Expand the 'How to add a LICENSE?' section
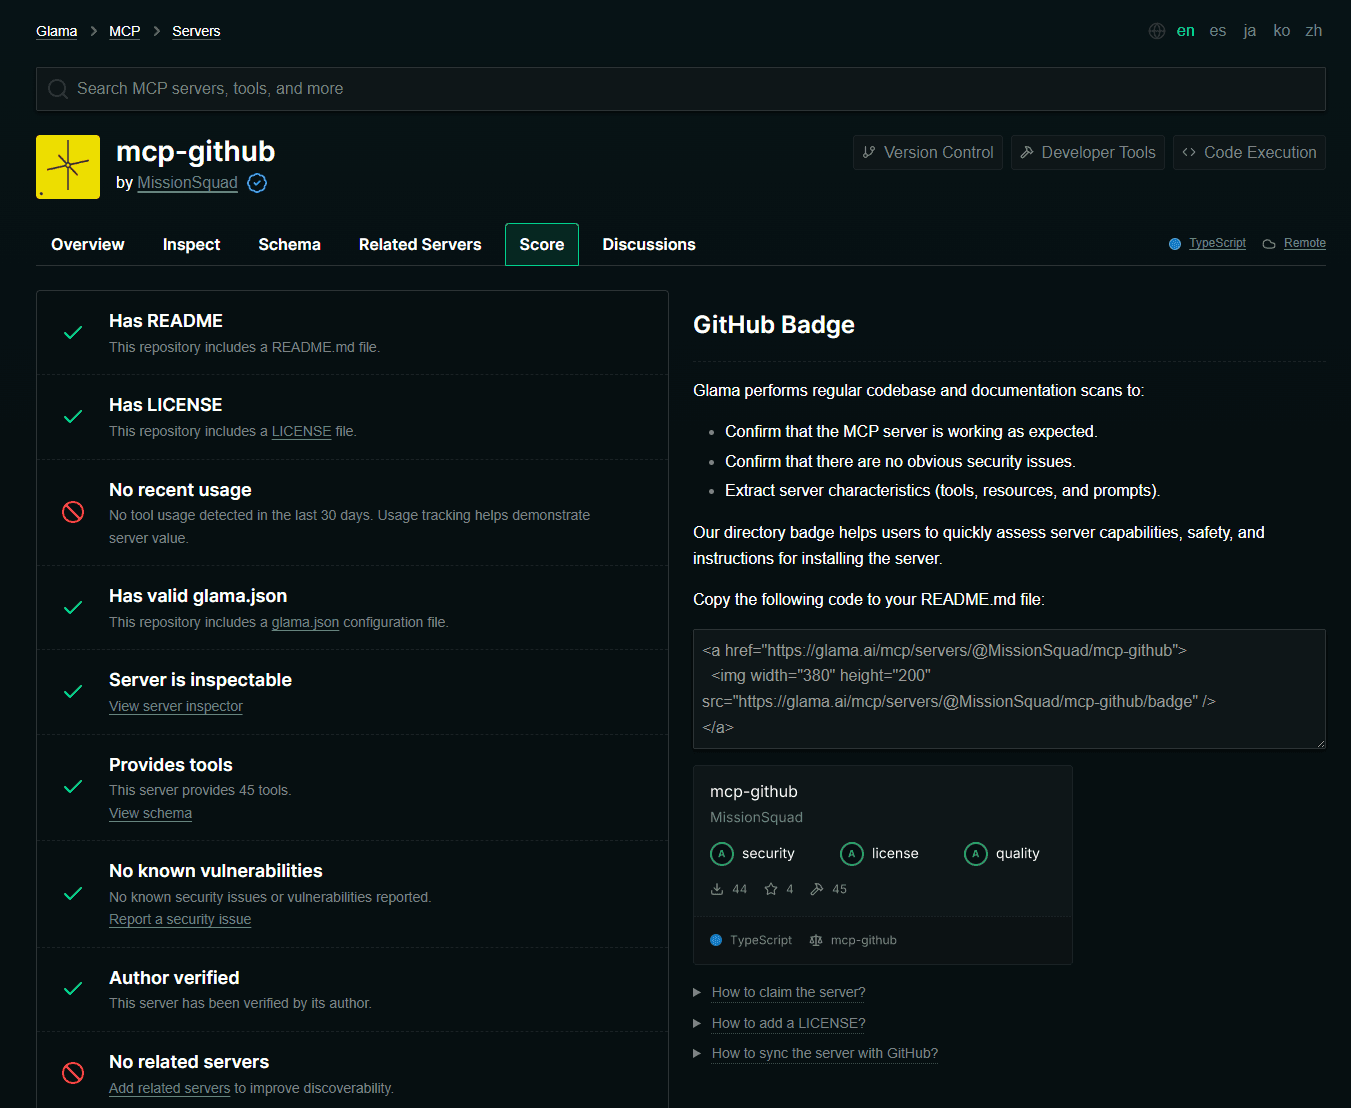This screenshot has width=1351, height=1108. [788, 1023]
